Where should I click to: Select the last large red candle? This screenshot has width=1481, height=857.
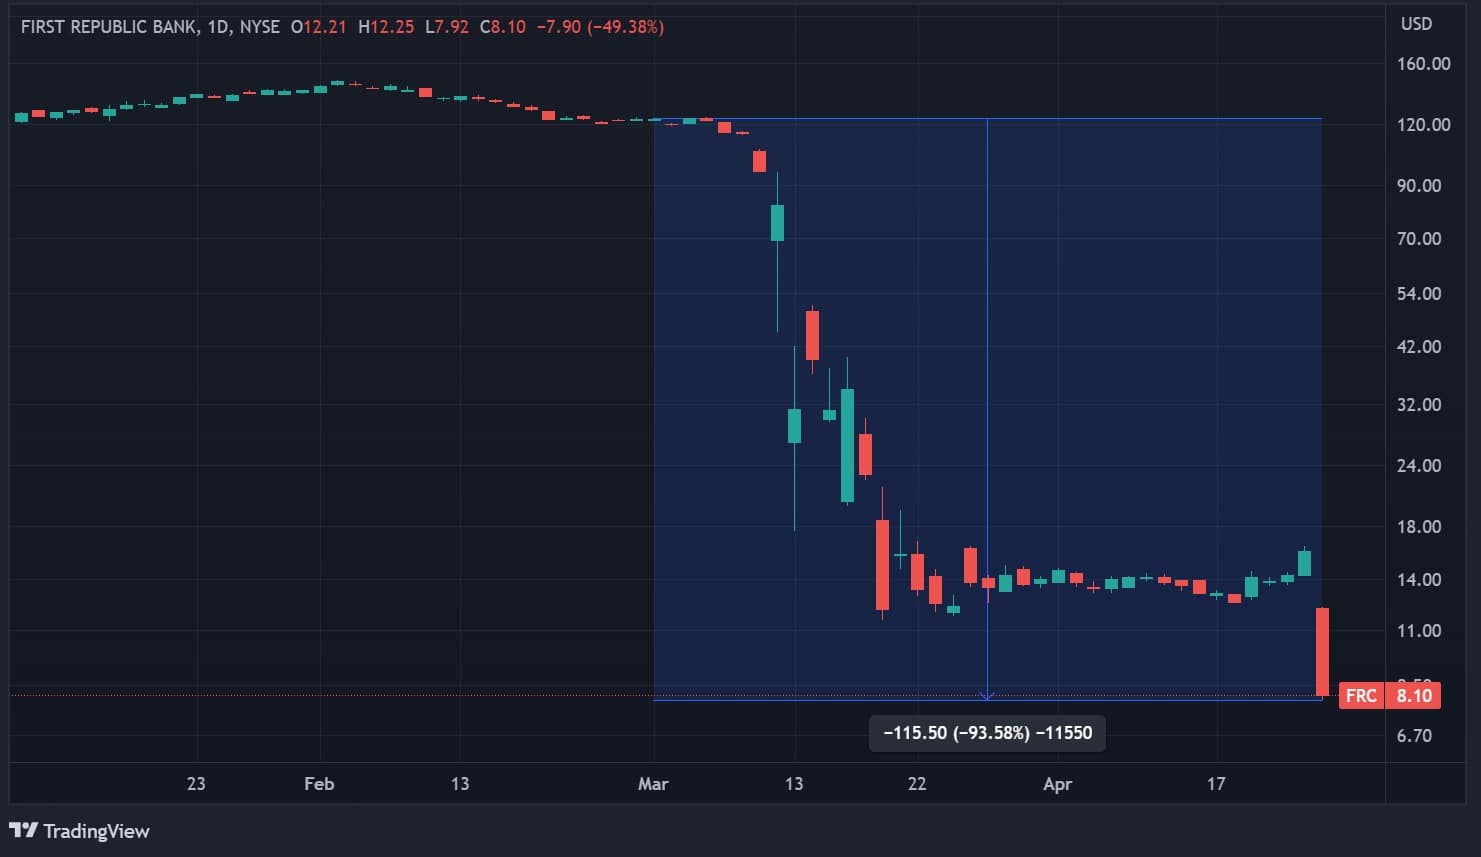tap(1322, 651)
